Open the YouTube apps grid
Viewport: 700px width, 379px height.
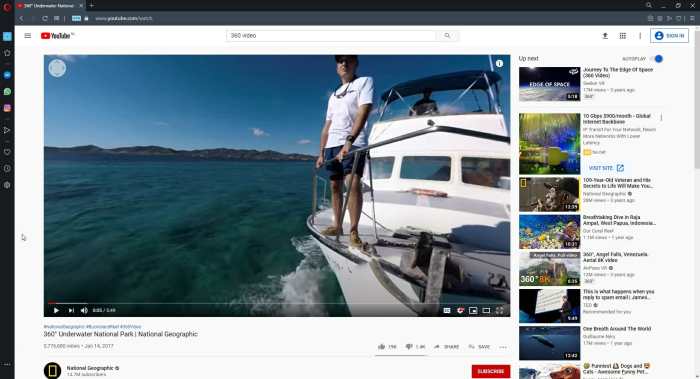(x=623, y=36)
